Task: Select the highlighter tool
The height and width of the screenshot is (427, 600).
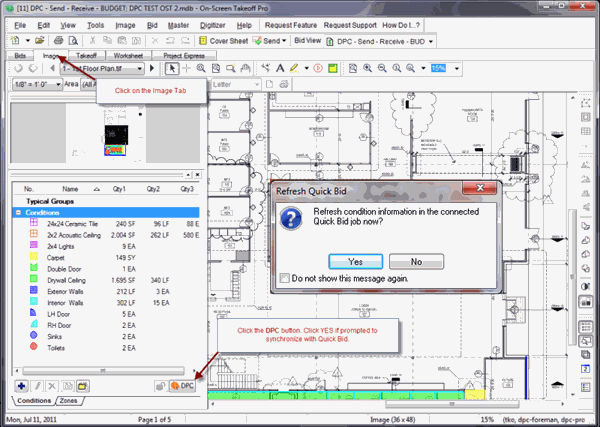Action: tap(294, 68)
